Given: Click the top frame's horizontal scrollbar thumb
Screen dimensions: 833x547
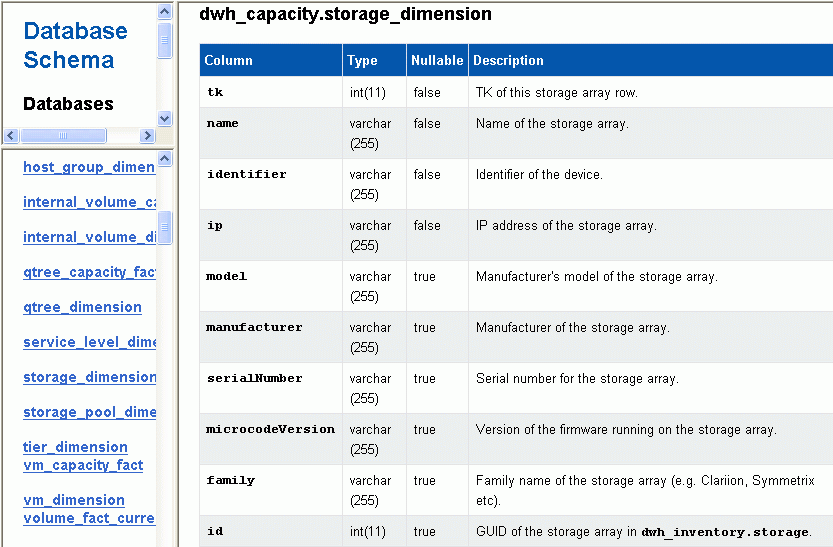Looking at the screenshot, I should click(x=62, y=135).
